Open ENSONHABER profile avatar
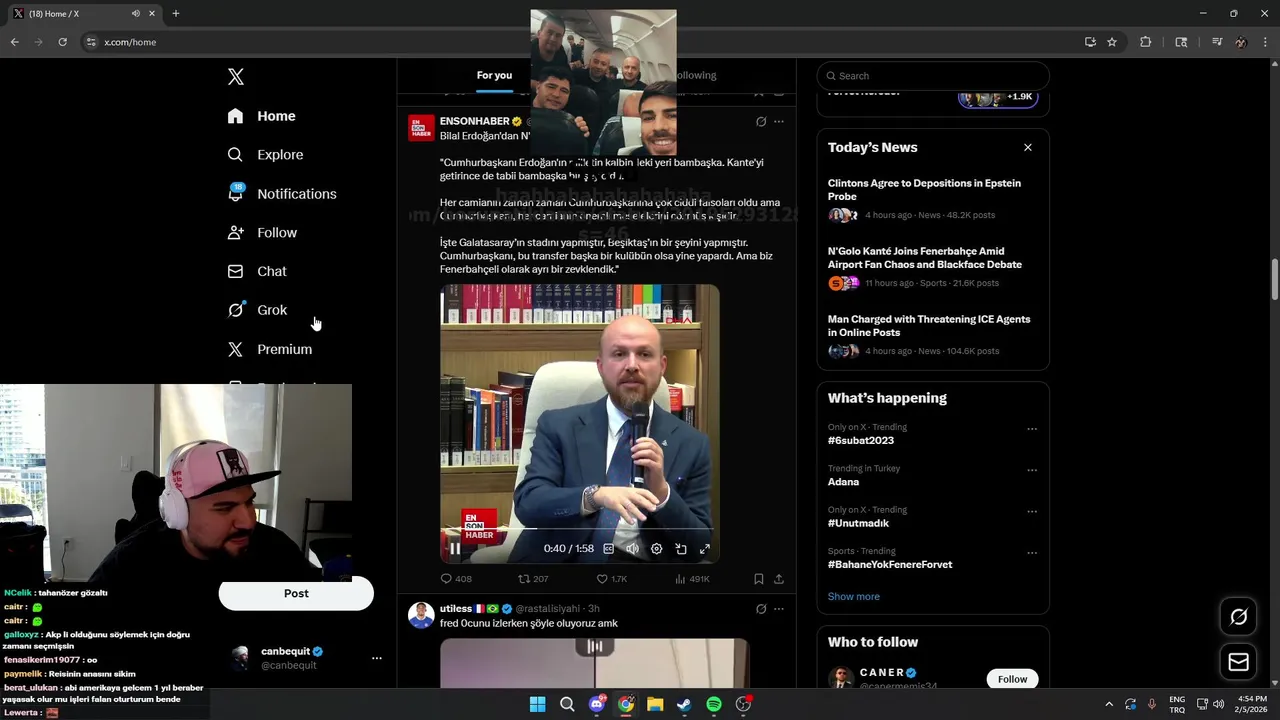 (421, 128)
